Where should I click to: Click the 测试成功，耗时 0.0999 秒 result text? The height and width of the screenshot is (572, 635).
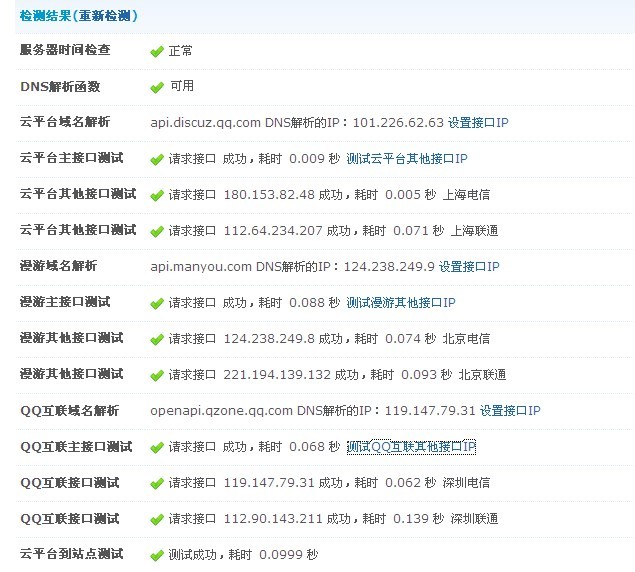243,555
